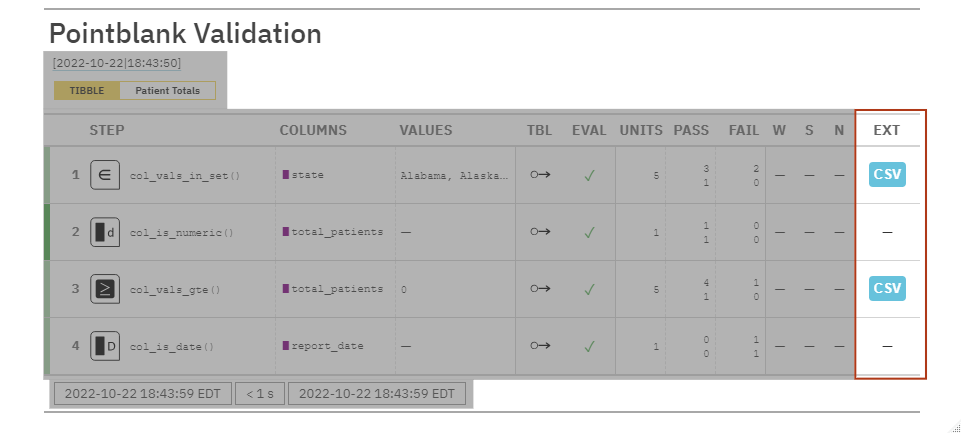This screenshot has width=961, height=433.
Task: Click the FAIL column header
Action: click(x=743, y=130)
